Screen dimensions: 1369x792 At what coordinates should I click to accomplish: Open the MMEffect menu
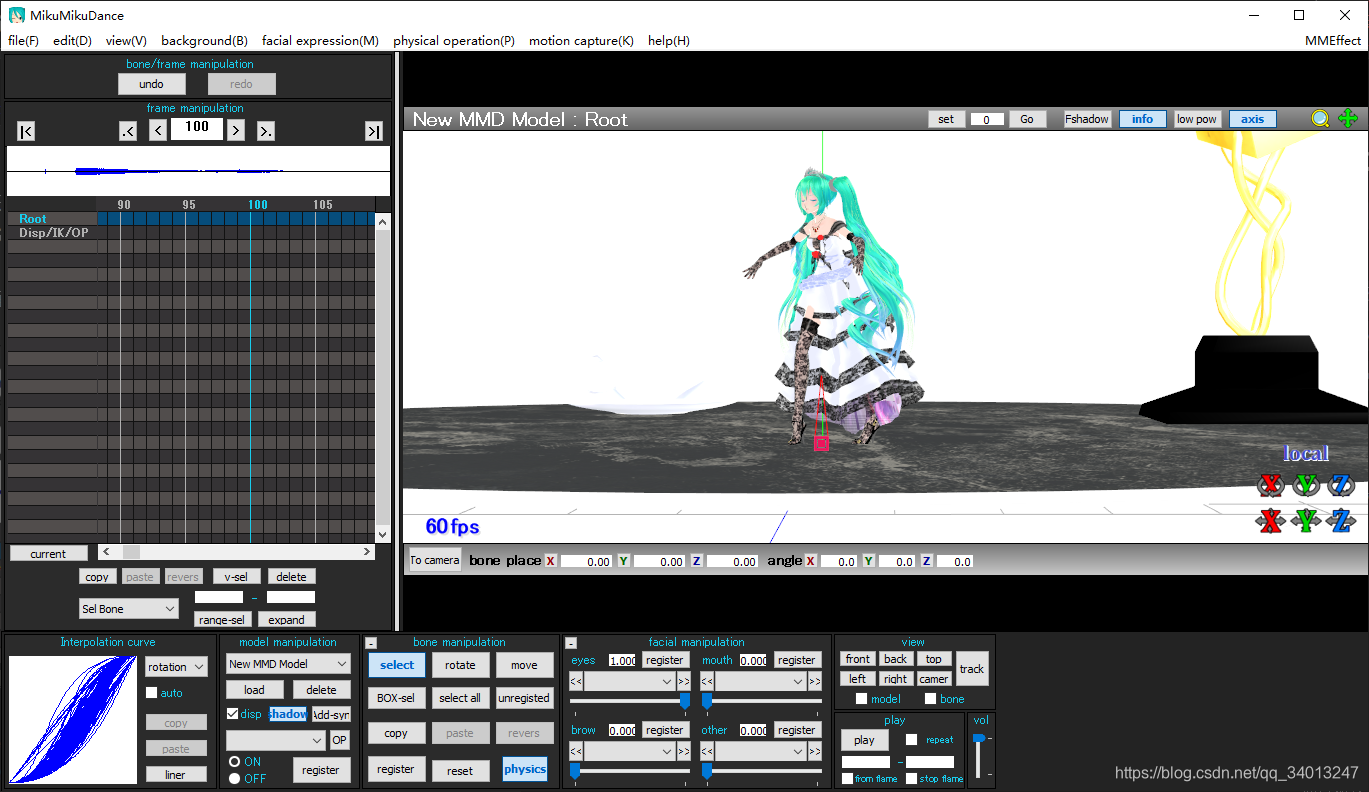pyautogui.click(x=1333, y=41)
